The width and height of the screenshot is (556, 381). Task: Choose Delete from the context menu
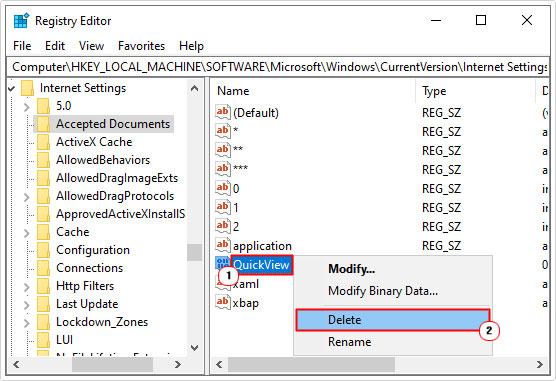pos(393,320)
